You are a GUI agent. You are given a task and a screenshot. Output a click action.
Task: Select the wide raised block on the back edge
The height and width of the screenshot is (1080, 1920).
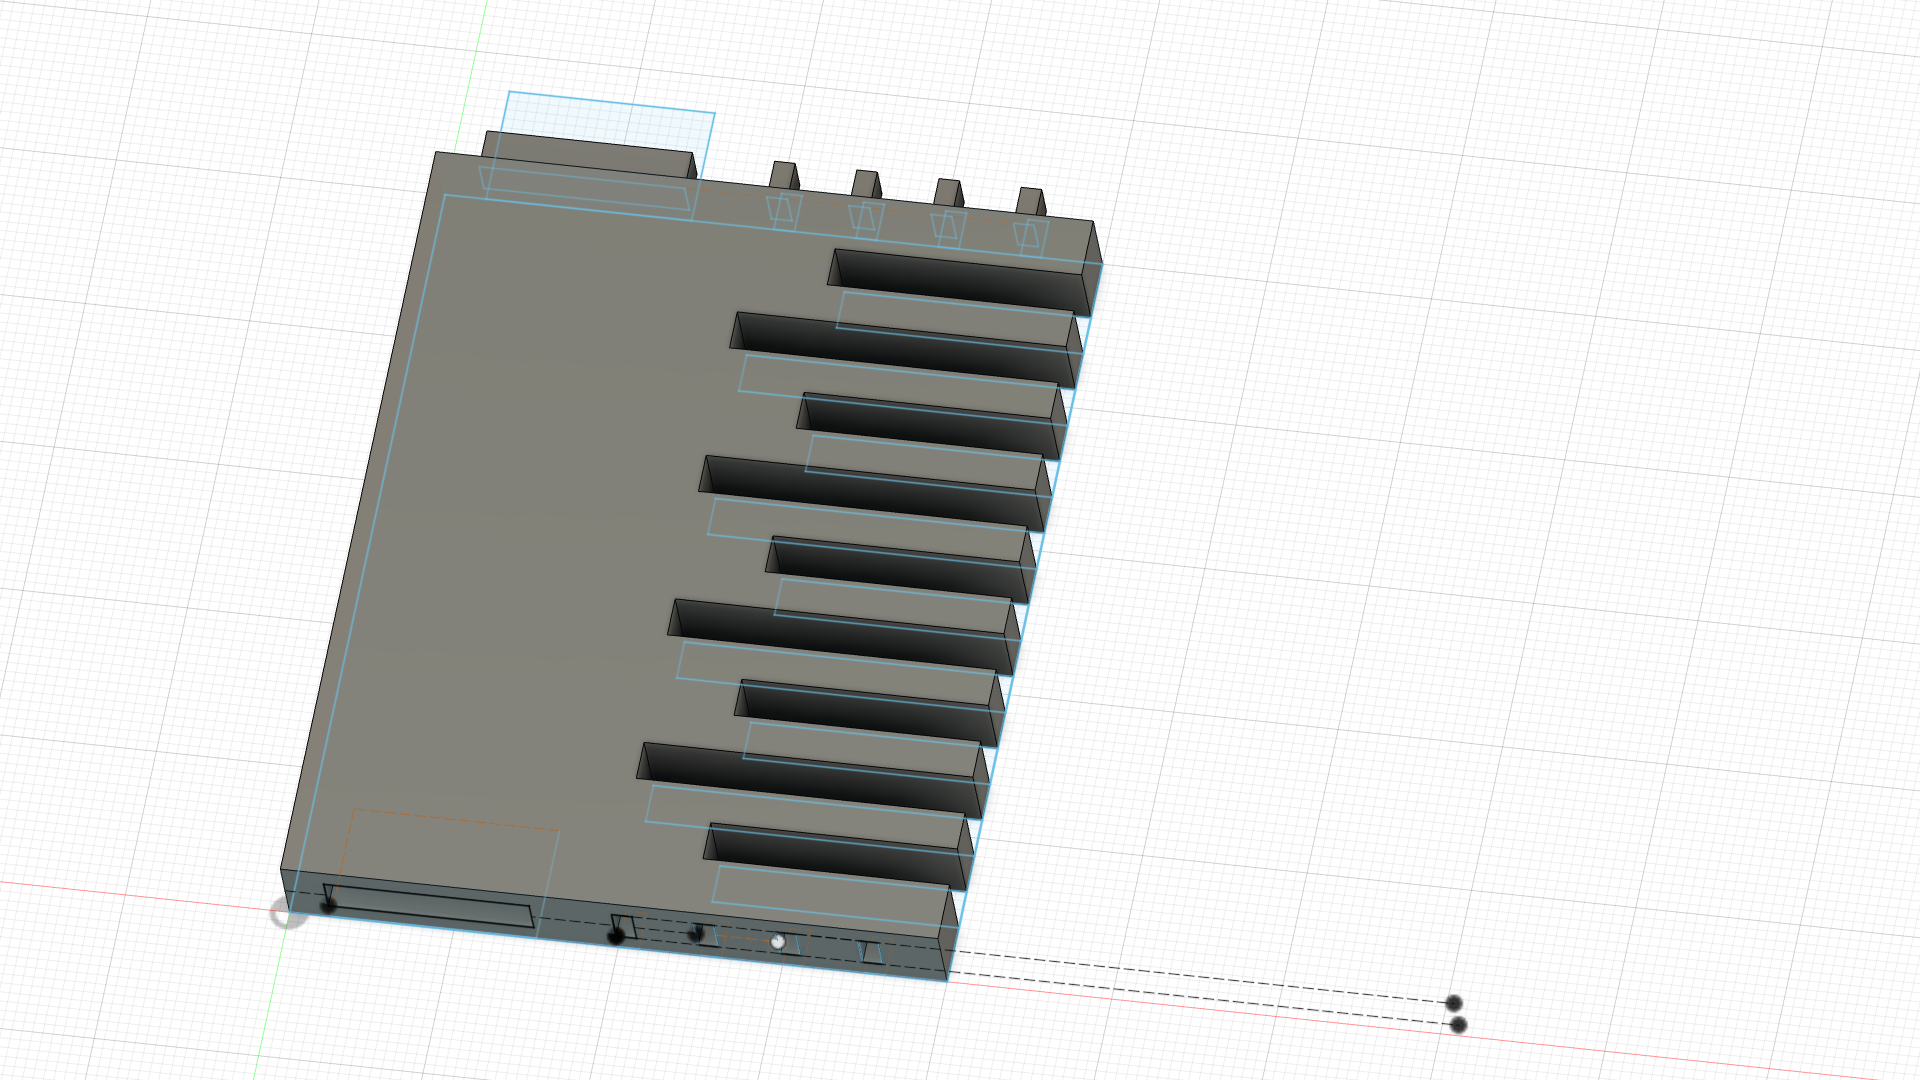[x=590, y=154]
